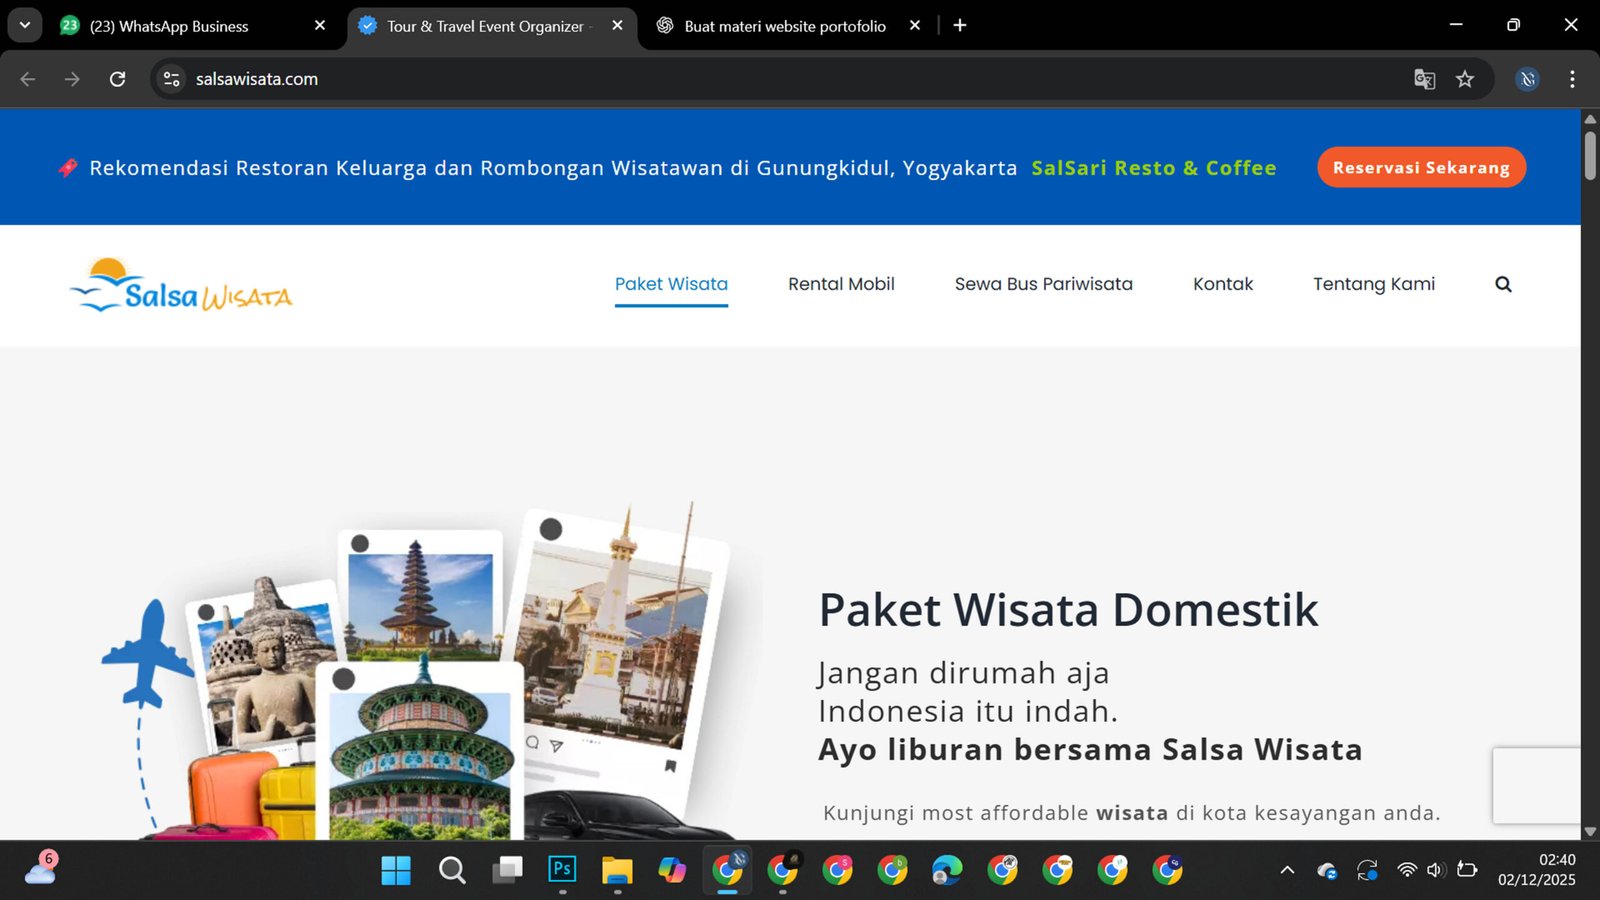The height and width of the screenshot is (900, 1600).
Task: Click the page vertical scrollbar thumb
Action: [x=1590, y=155]
